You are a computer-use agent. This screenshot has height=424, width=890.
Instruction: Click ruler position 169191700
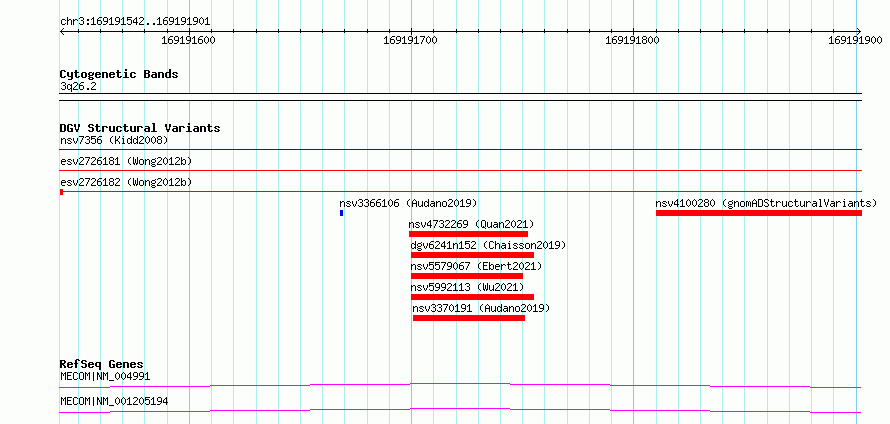coord(411,40)
